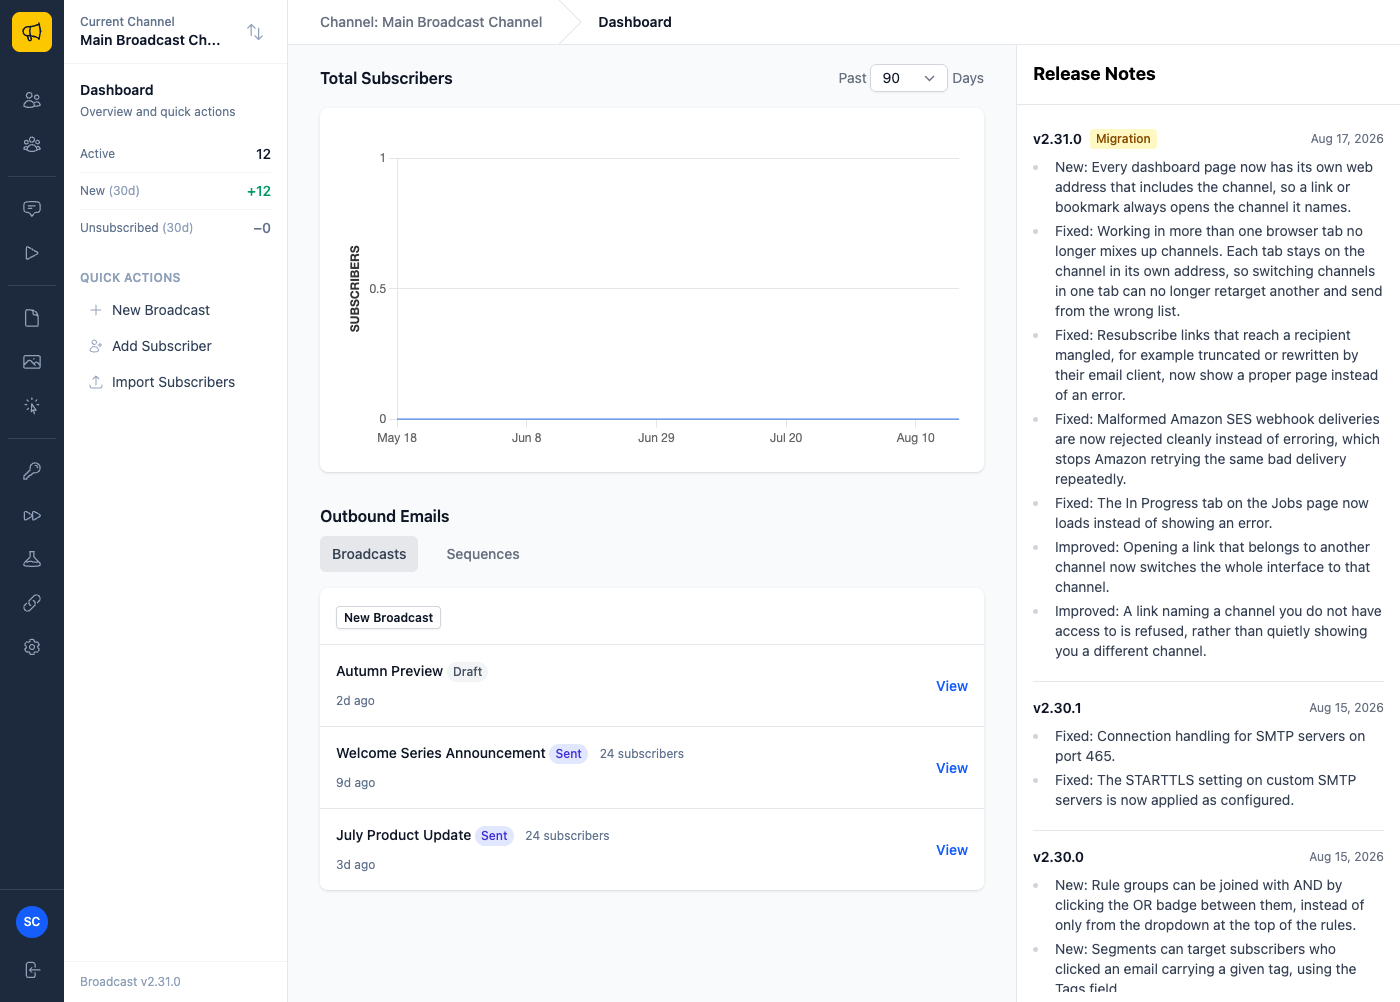Click the Release Notes heading
The width and height of the screenshot is (1400, 1002).
point(1094,74)
